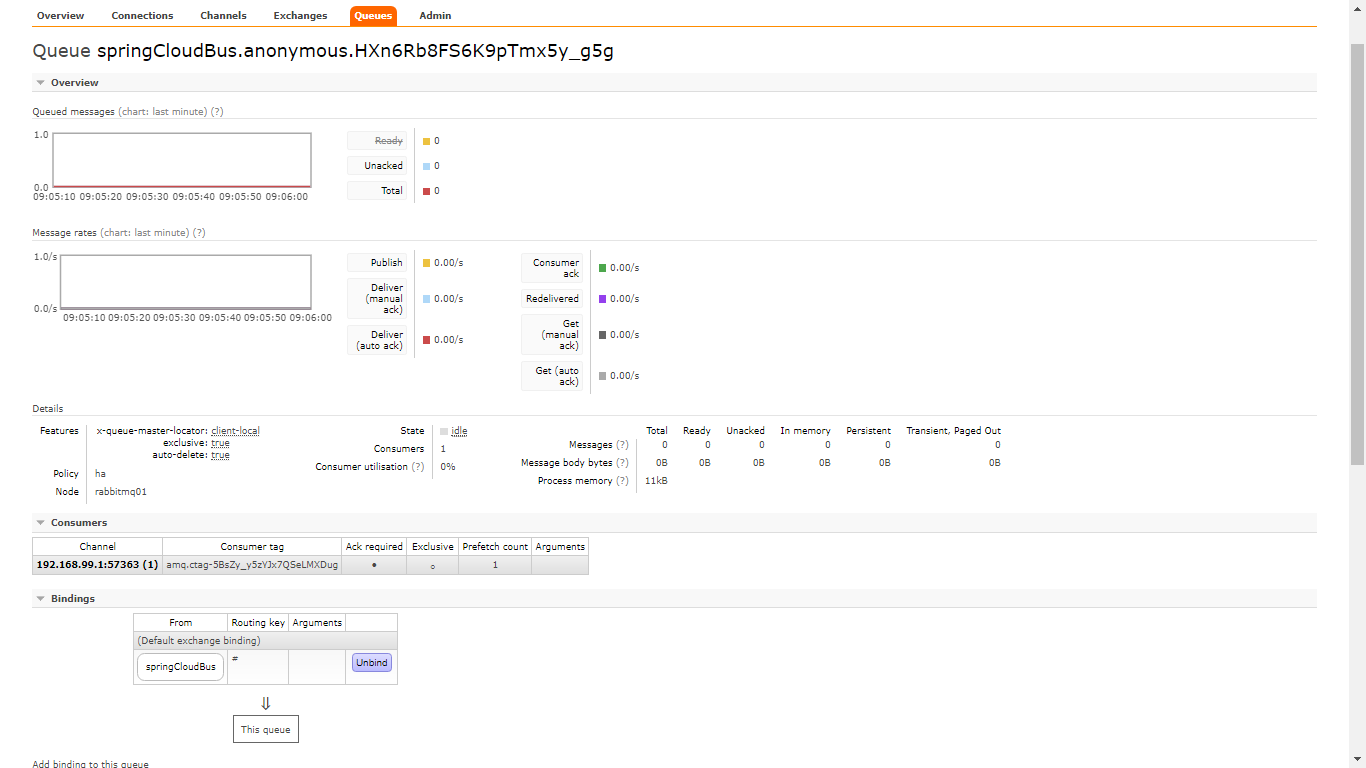Switch to the Overview tab
Image resolution: width=1366 pixels, height=768 pixels.
click(60, 15)
